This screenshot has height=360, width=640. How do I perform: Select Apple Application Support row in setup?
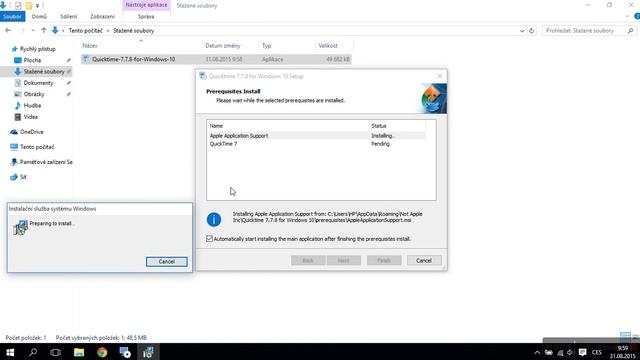[x=317, y=136]
